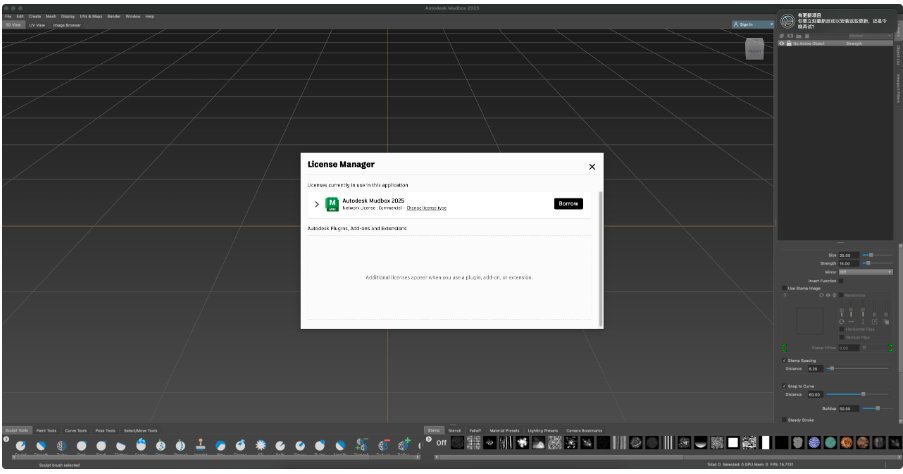
Task: Click the Borrow button
Action: coord(568,204)
